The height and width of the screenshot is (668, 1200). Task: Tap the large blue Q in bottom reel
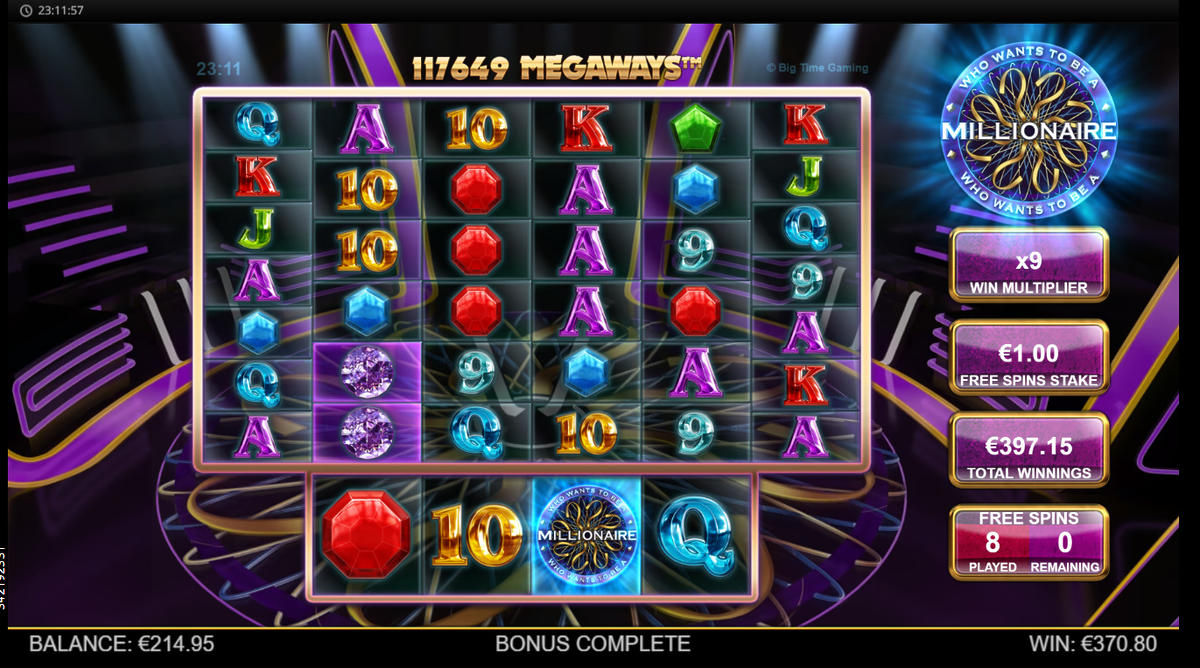(696, 536)
